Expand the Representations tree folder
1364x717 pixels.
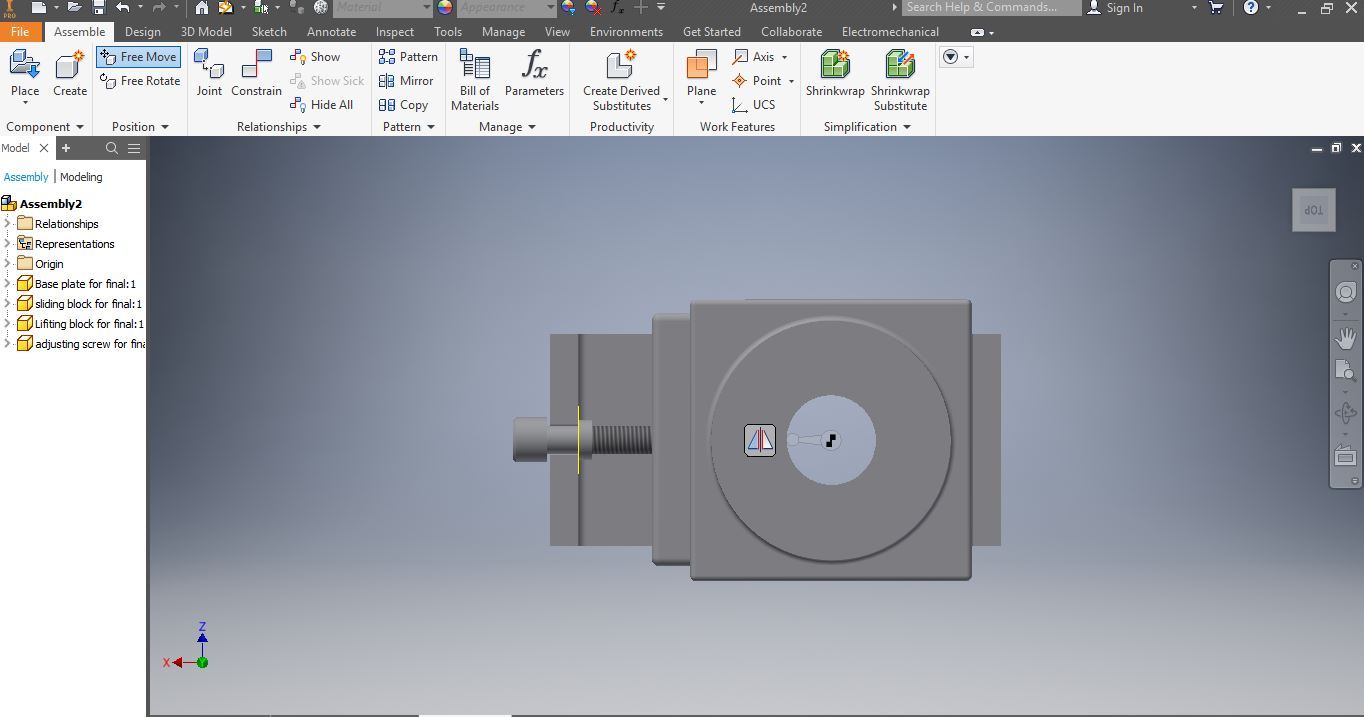[8, 244]
